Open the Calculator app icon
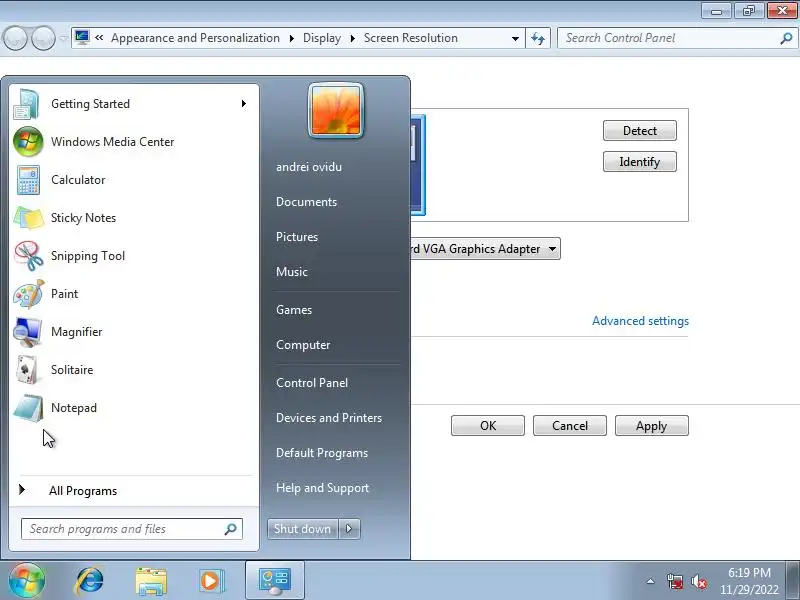The image size is (800, 600). [28, 180]
